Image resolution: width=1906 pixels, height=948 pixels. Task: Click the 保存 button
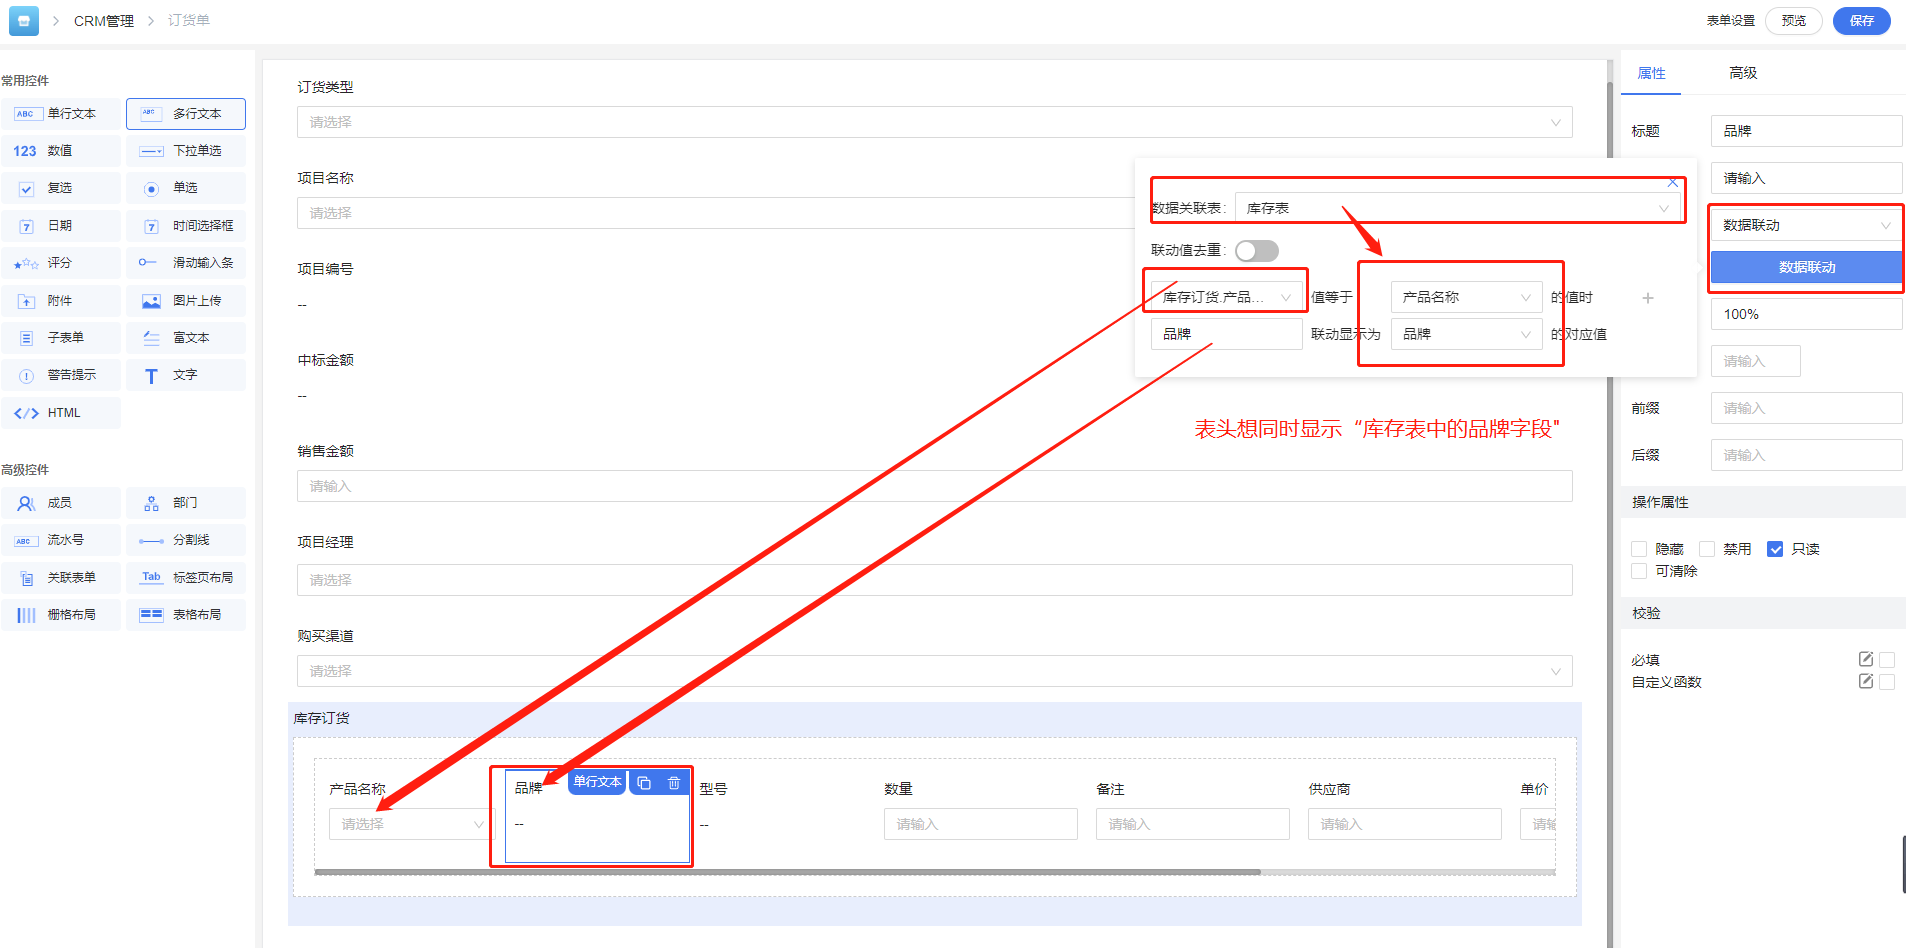tap(1861, 21)
